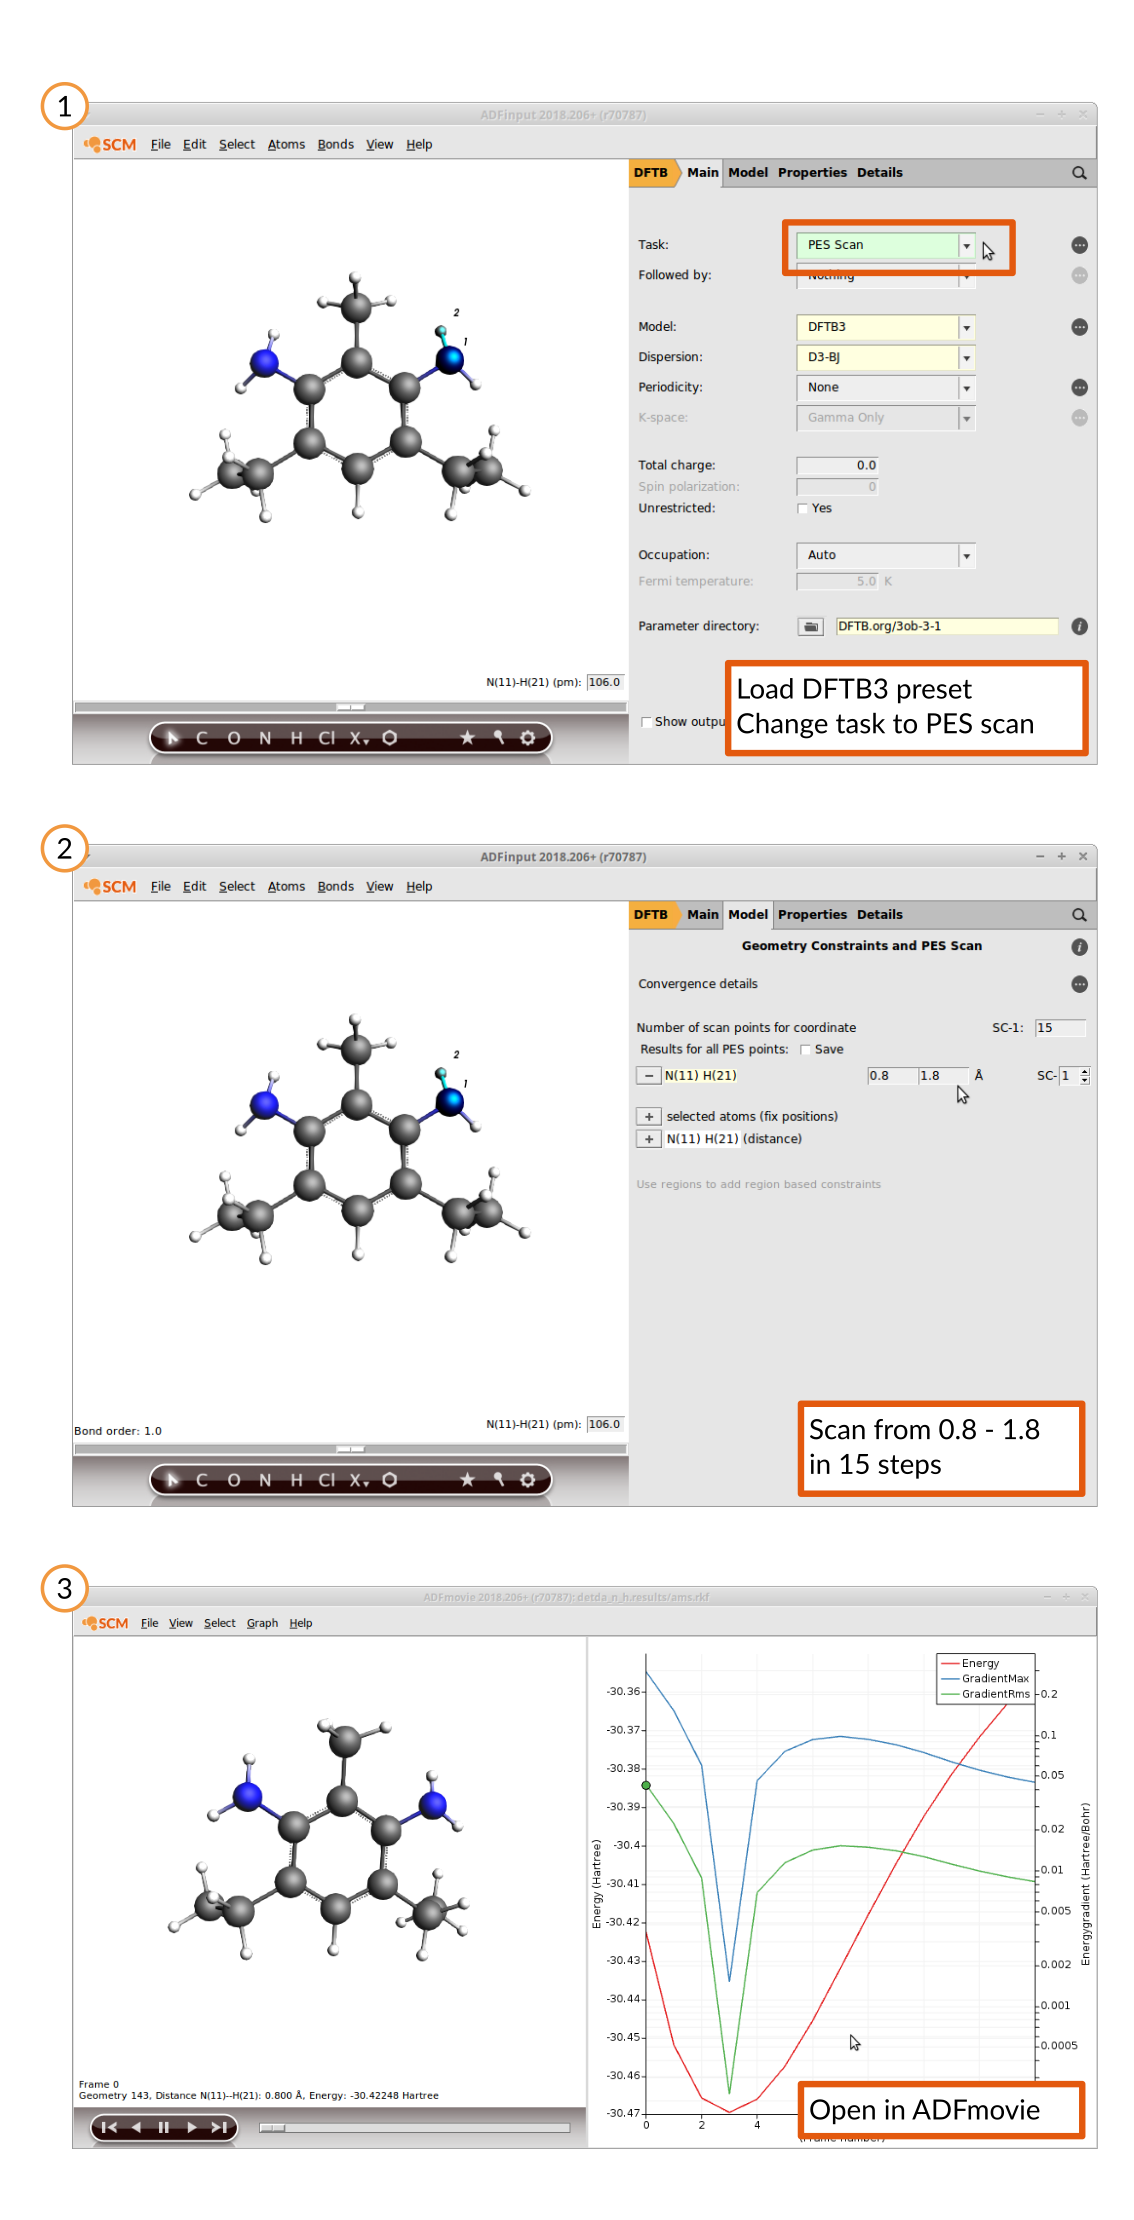
Task: Pick the Carbon (C) tool in the Geometry Constraints window
Action: tap(202, 1480)
